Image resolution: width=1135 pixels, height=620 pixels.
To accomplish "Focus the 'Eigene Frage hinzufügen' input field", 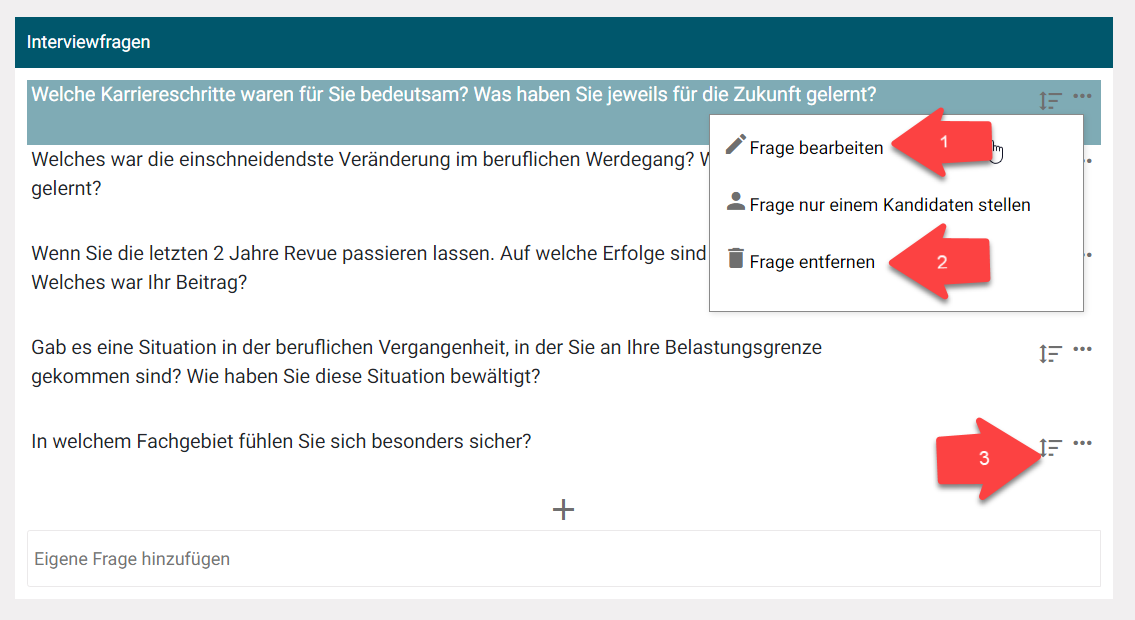I will [x=564, y=559].
